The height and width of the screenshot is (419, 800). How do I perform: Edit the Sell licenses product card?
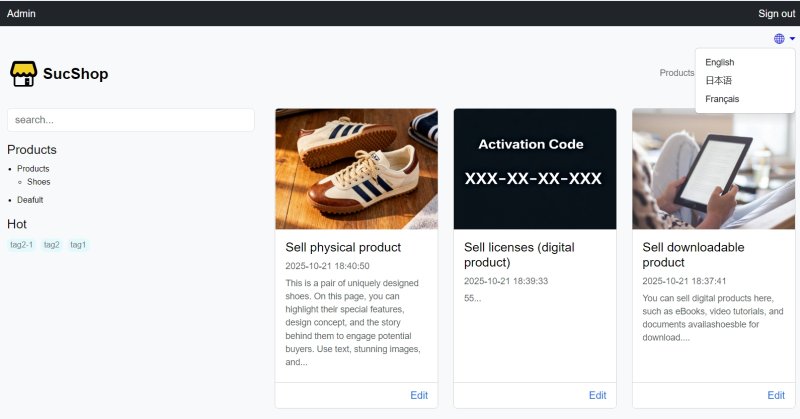point(597,395)
